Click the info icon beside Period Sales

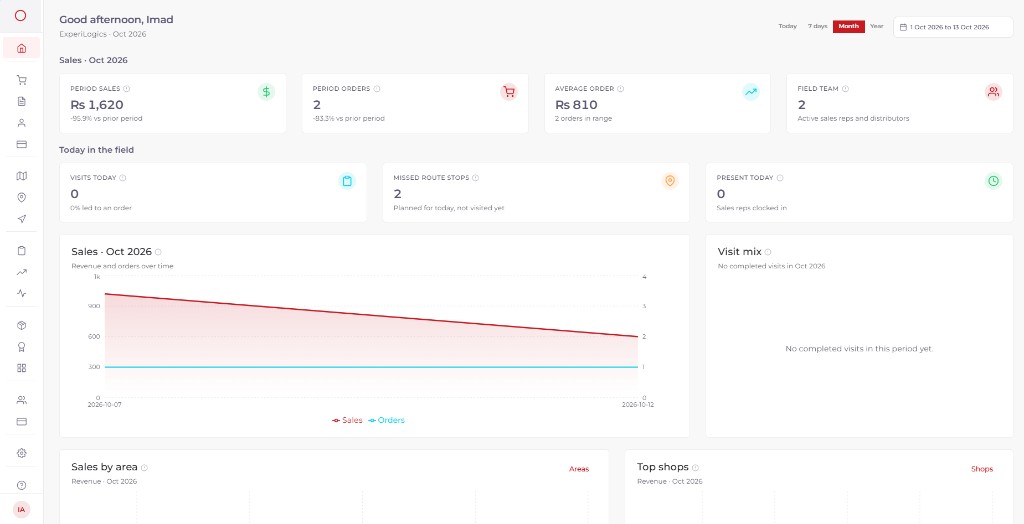pos(127,89)
